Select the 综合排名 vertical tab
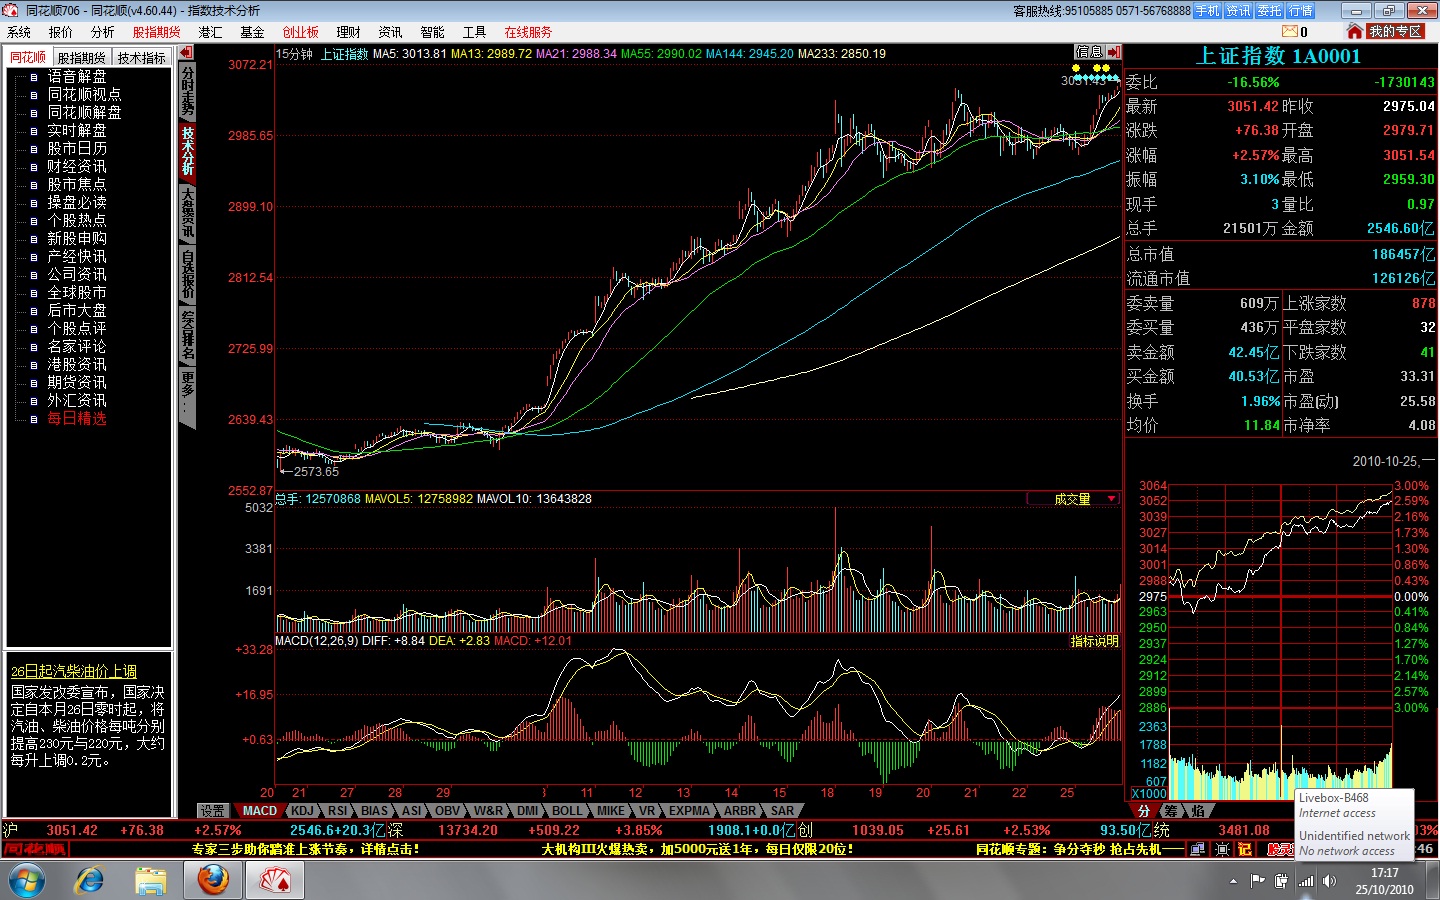Image resolution: width=1440 pixels, height=900 pixels. tap(188, 335)
